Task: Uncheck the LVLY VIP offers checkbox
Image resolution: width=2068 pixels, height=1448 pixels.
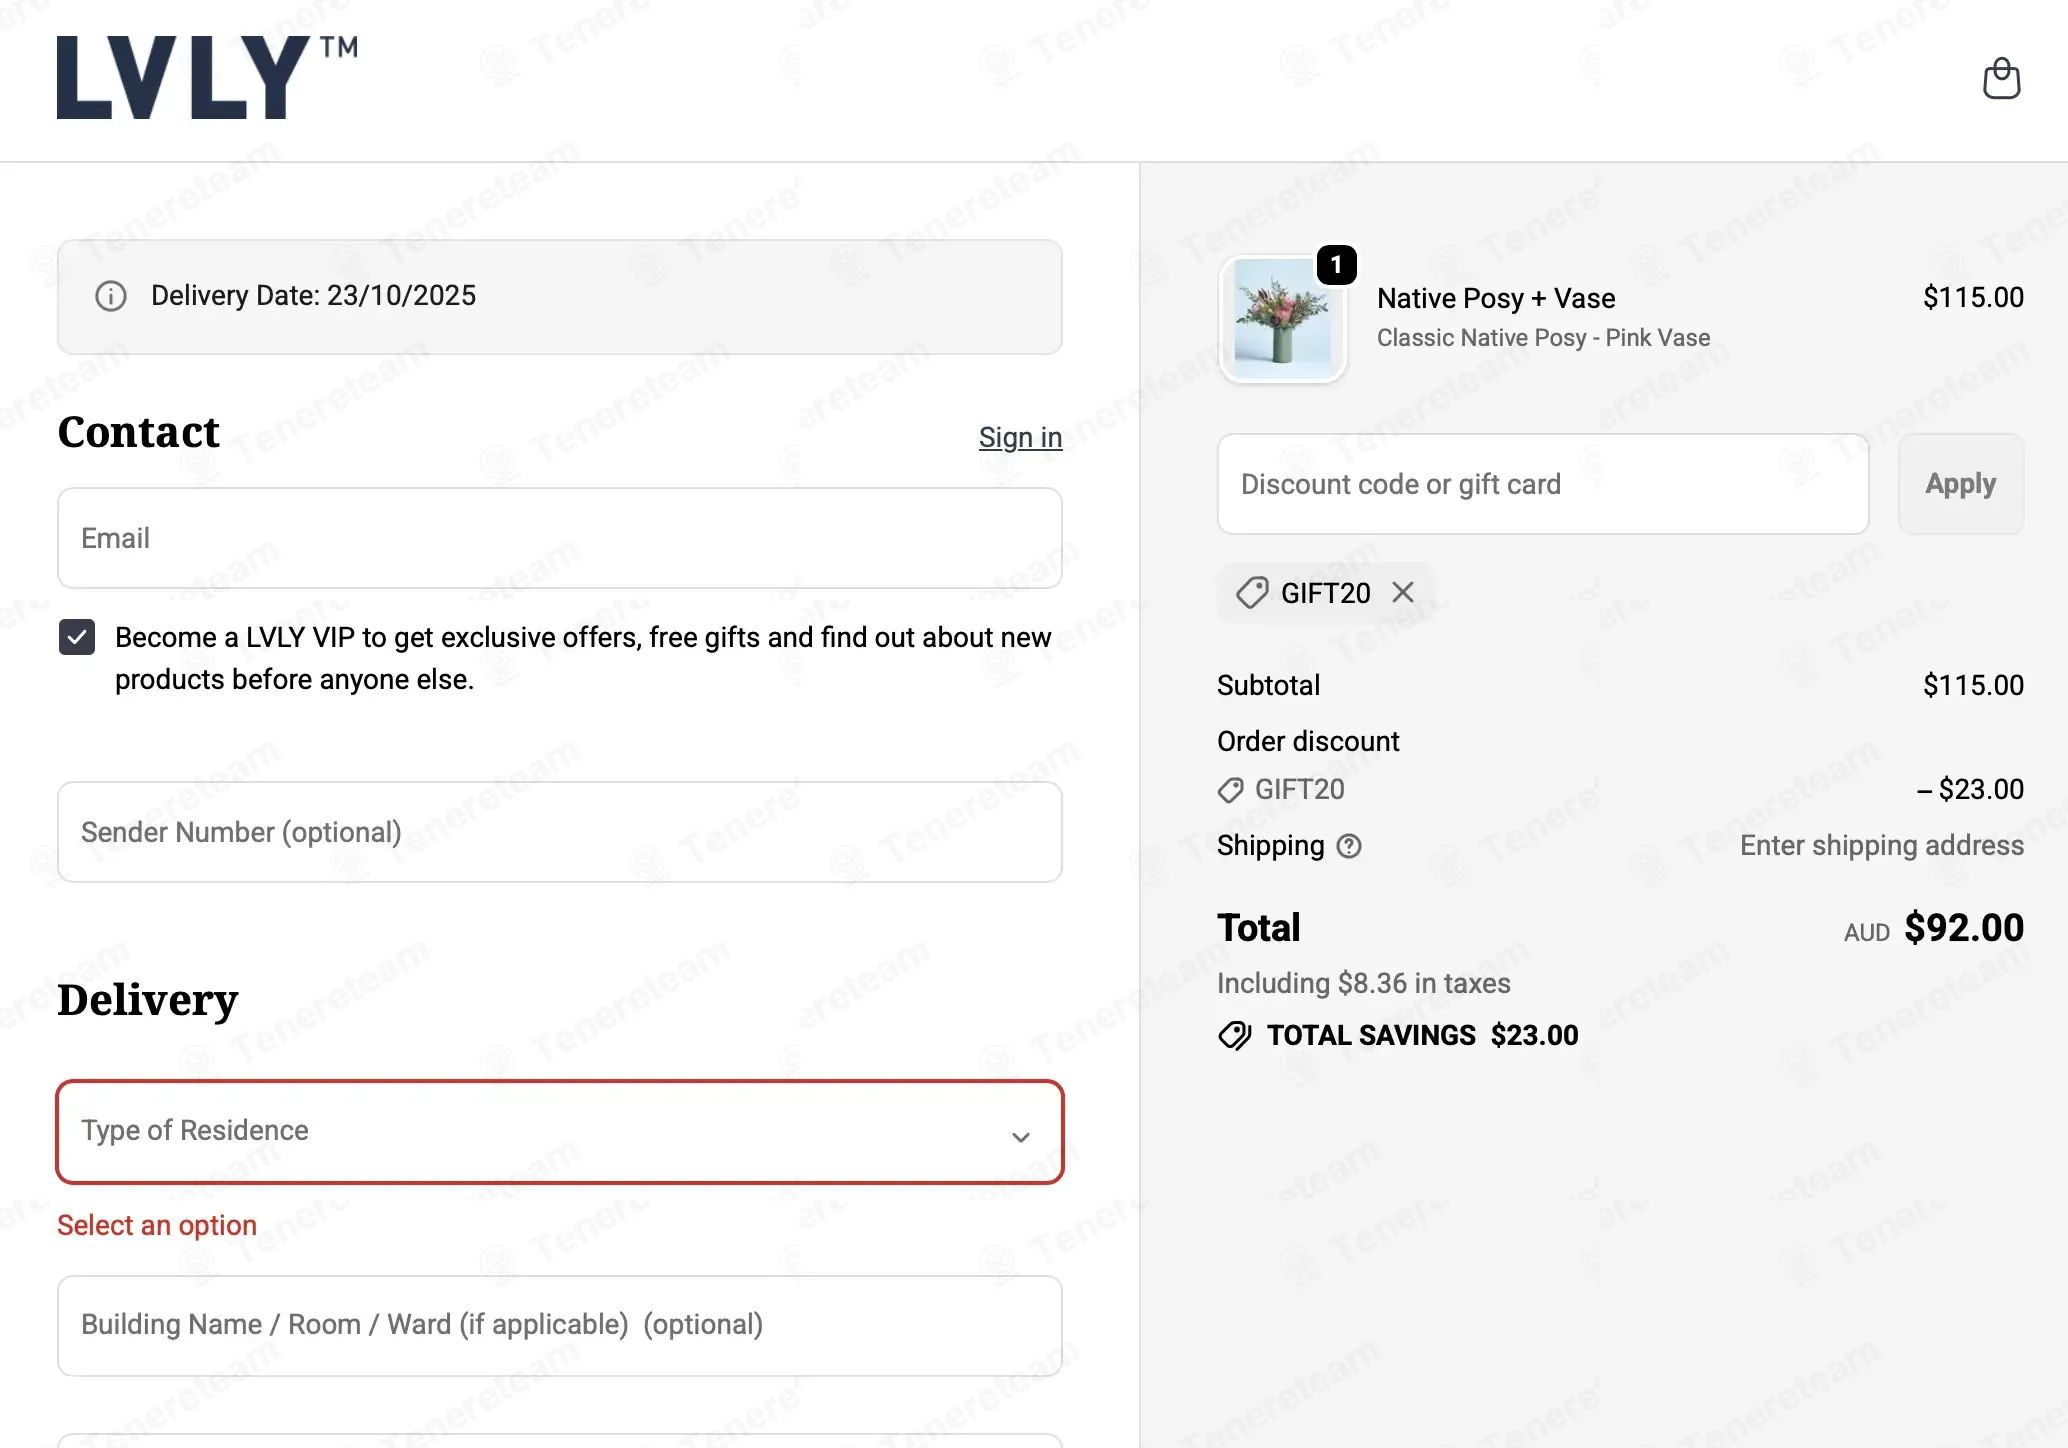Action: coord(77,637)
